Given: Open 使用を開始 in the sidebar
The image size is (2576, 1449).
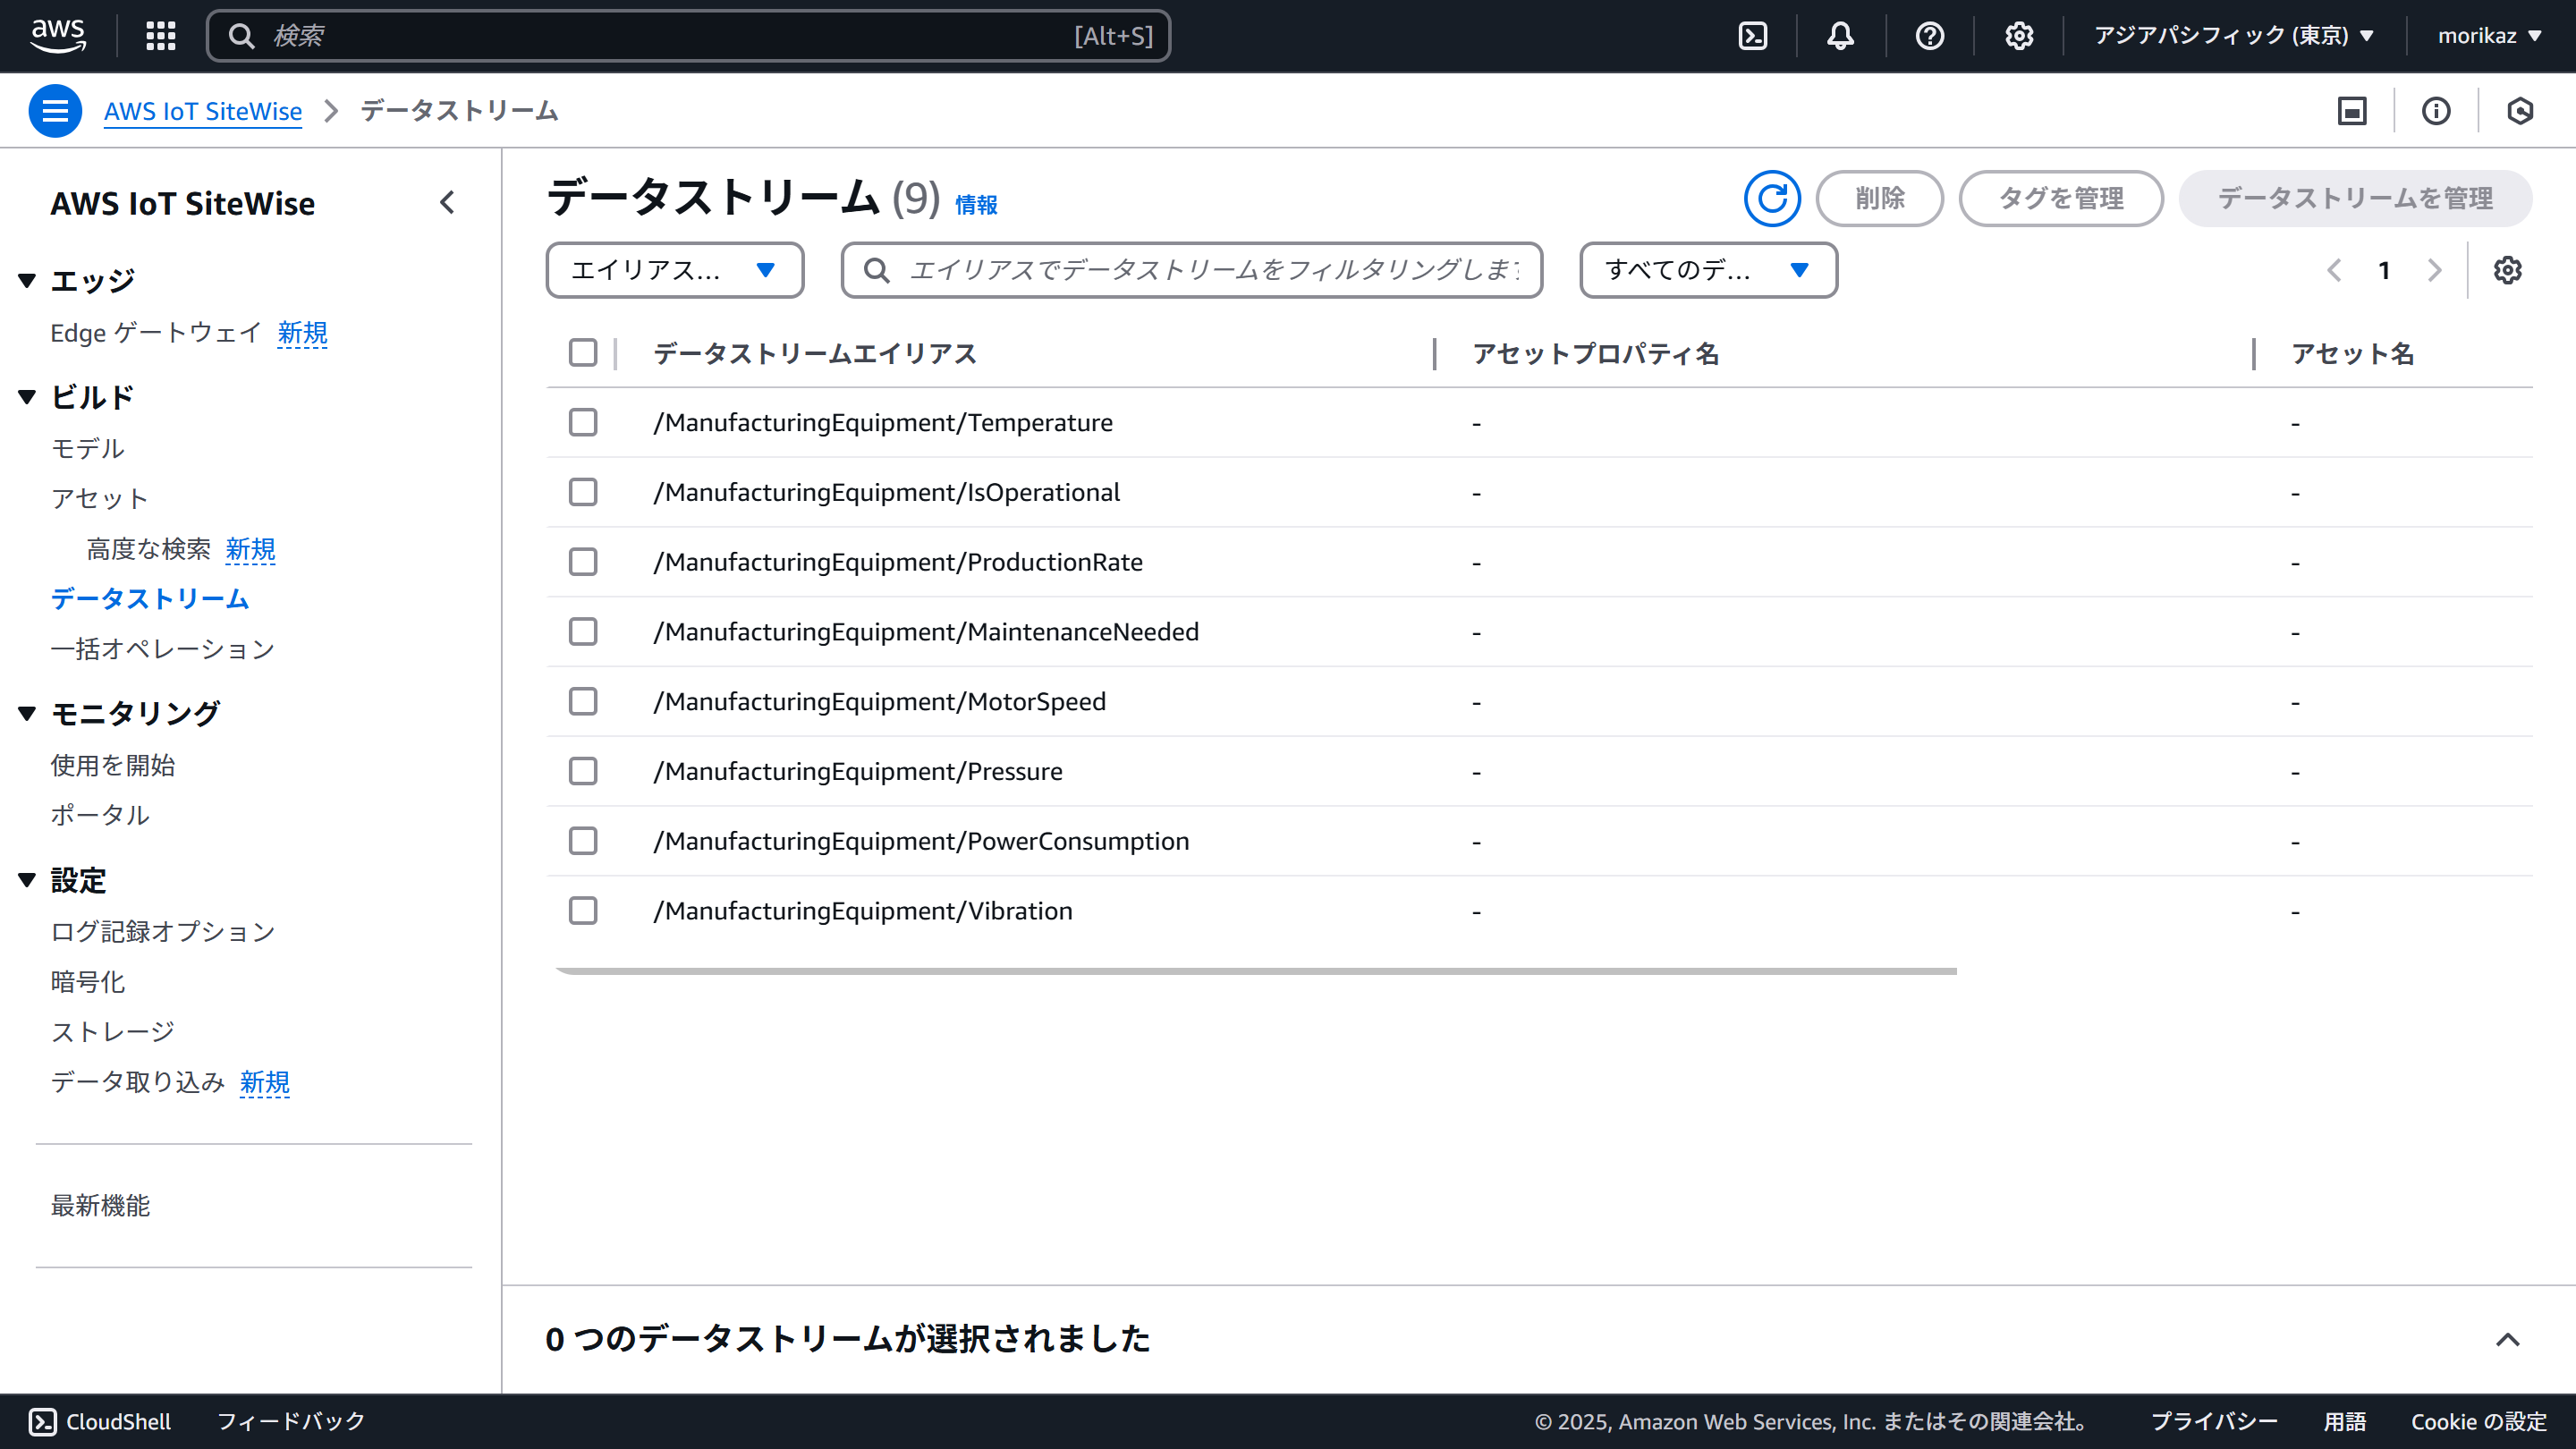Looking at the screenshot, I should click(113, 765).
